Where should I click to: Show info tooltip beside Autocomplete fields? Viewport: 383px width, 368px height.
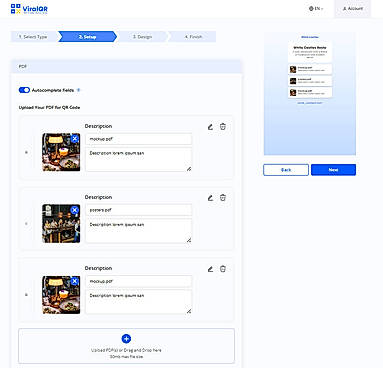[79, 90]
